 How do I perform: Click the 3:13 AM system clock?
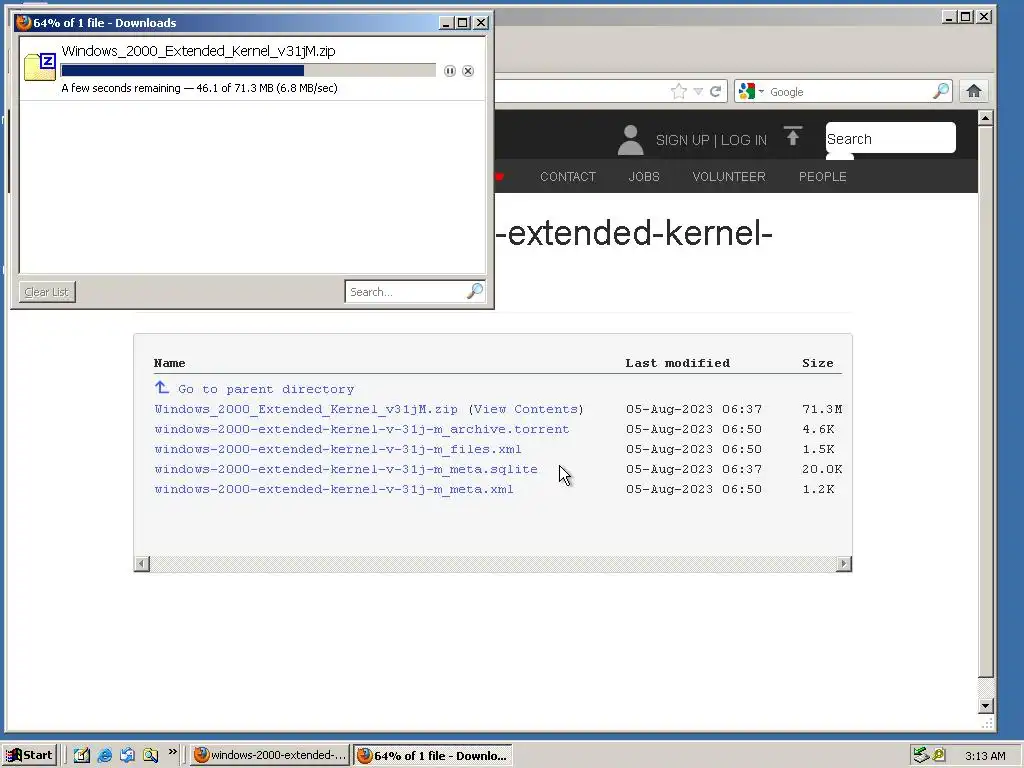(985, 756)
